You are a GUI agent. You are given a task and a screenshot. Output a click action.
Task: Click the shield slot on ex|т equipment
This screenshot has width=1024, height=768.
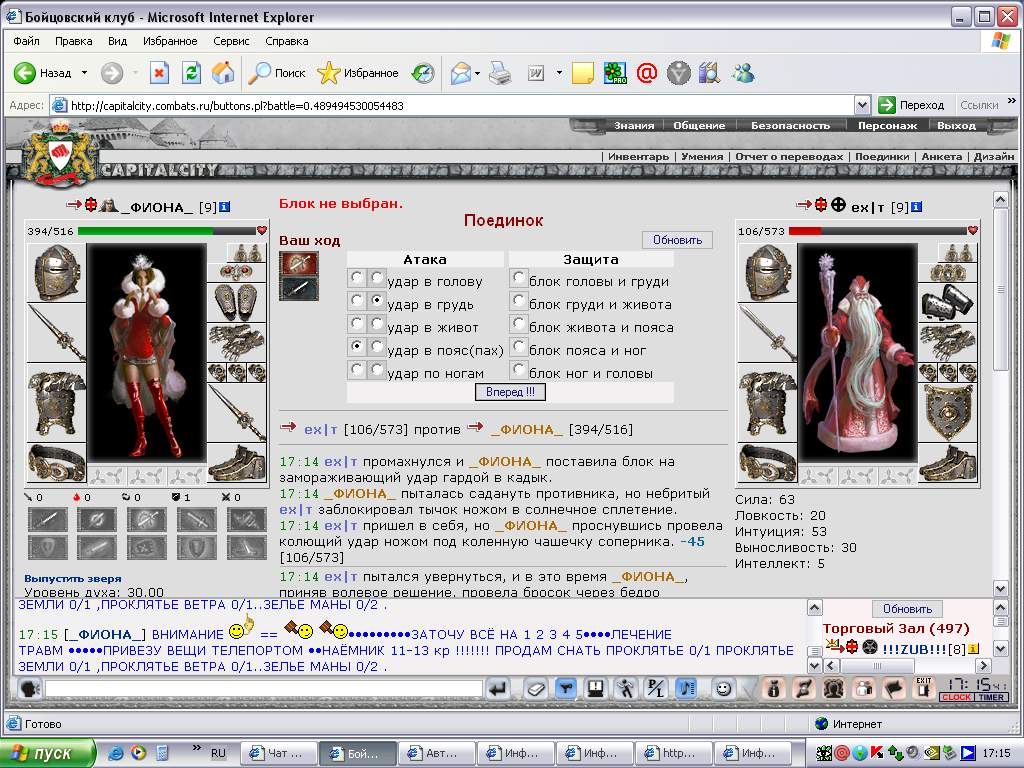pyautogui.click(x=948, y=413)
